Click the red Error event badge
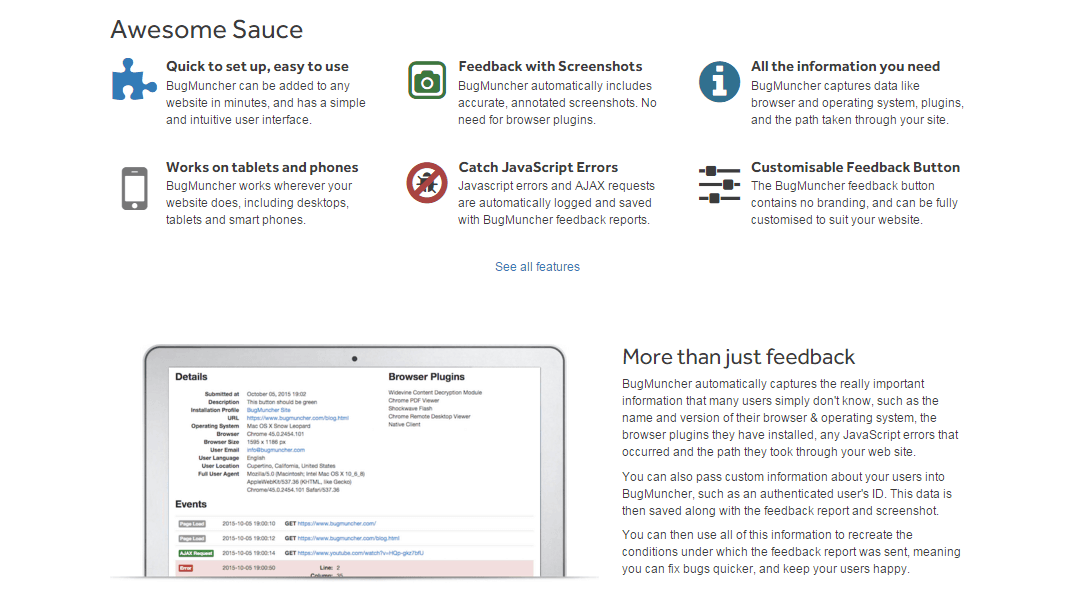The width and height of the screenshot is (1075, 611). click(x=186, y=568)
